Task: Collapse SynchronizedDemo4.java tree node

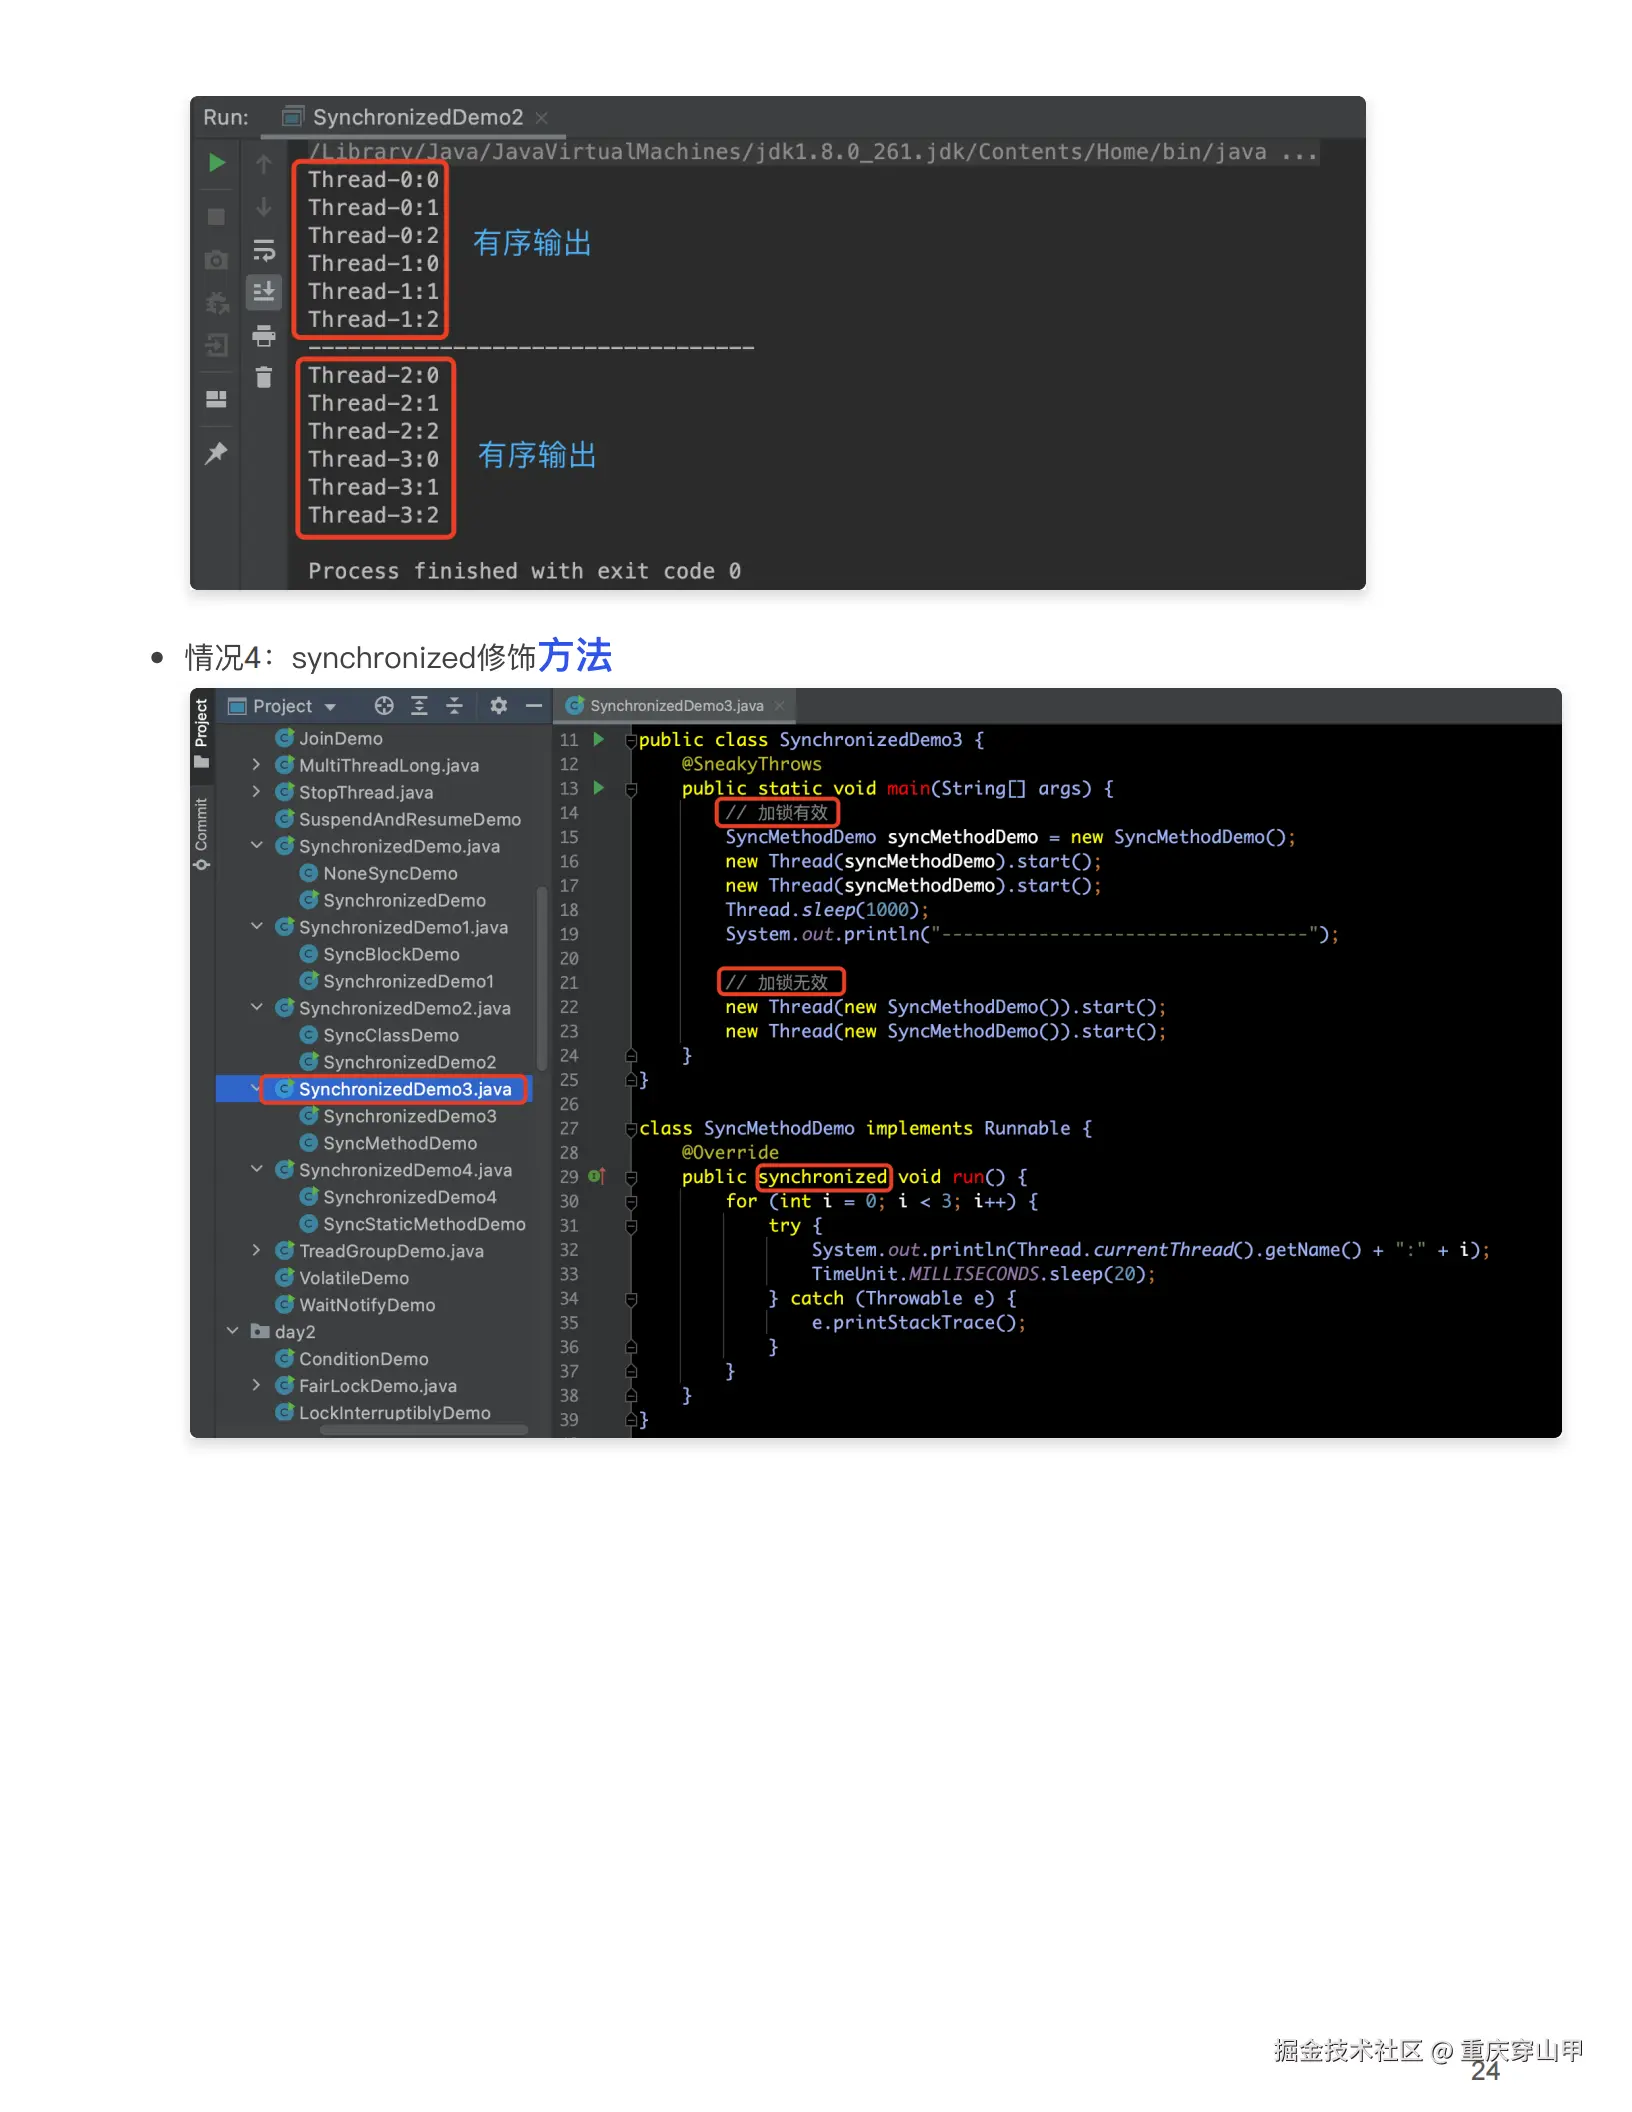Action: (x=256, y=1170)
